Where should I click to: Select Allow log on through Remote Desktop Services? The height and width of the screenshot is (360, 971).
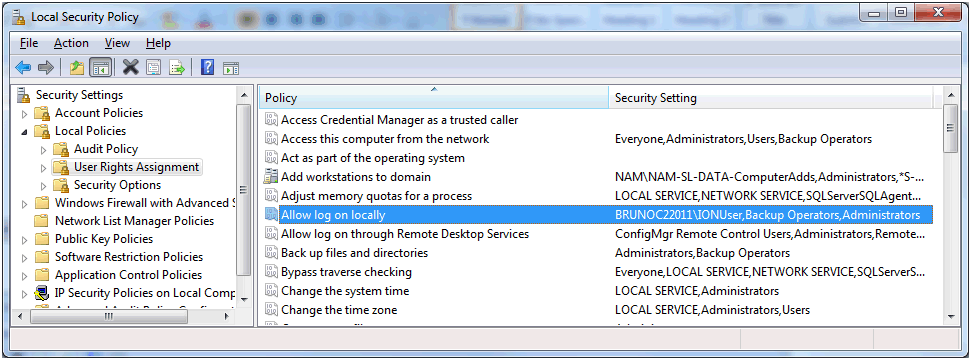point(405,234)
